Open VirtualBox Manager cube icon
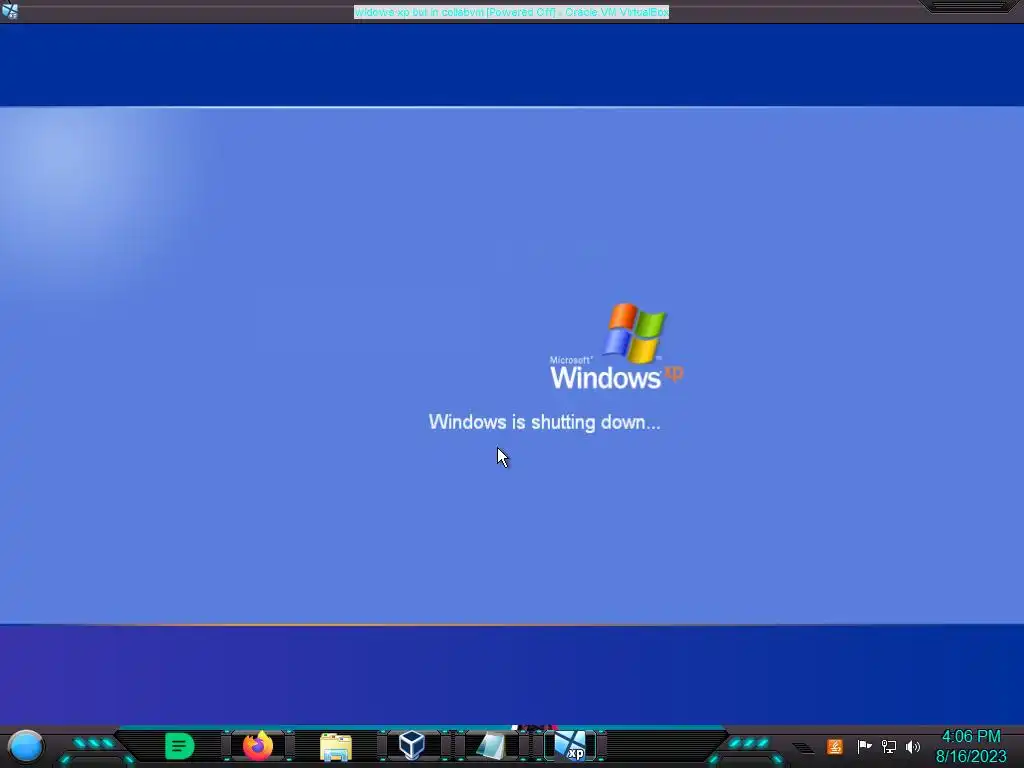The image size is (1024, 768). (x=412, y=745)
